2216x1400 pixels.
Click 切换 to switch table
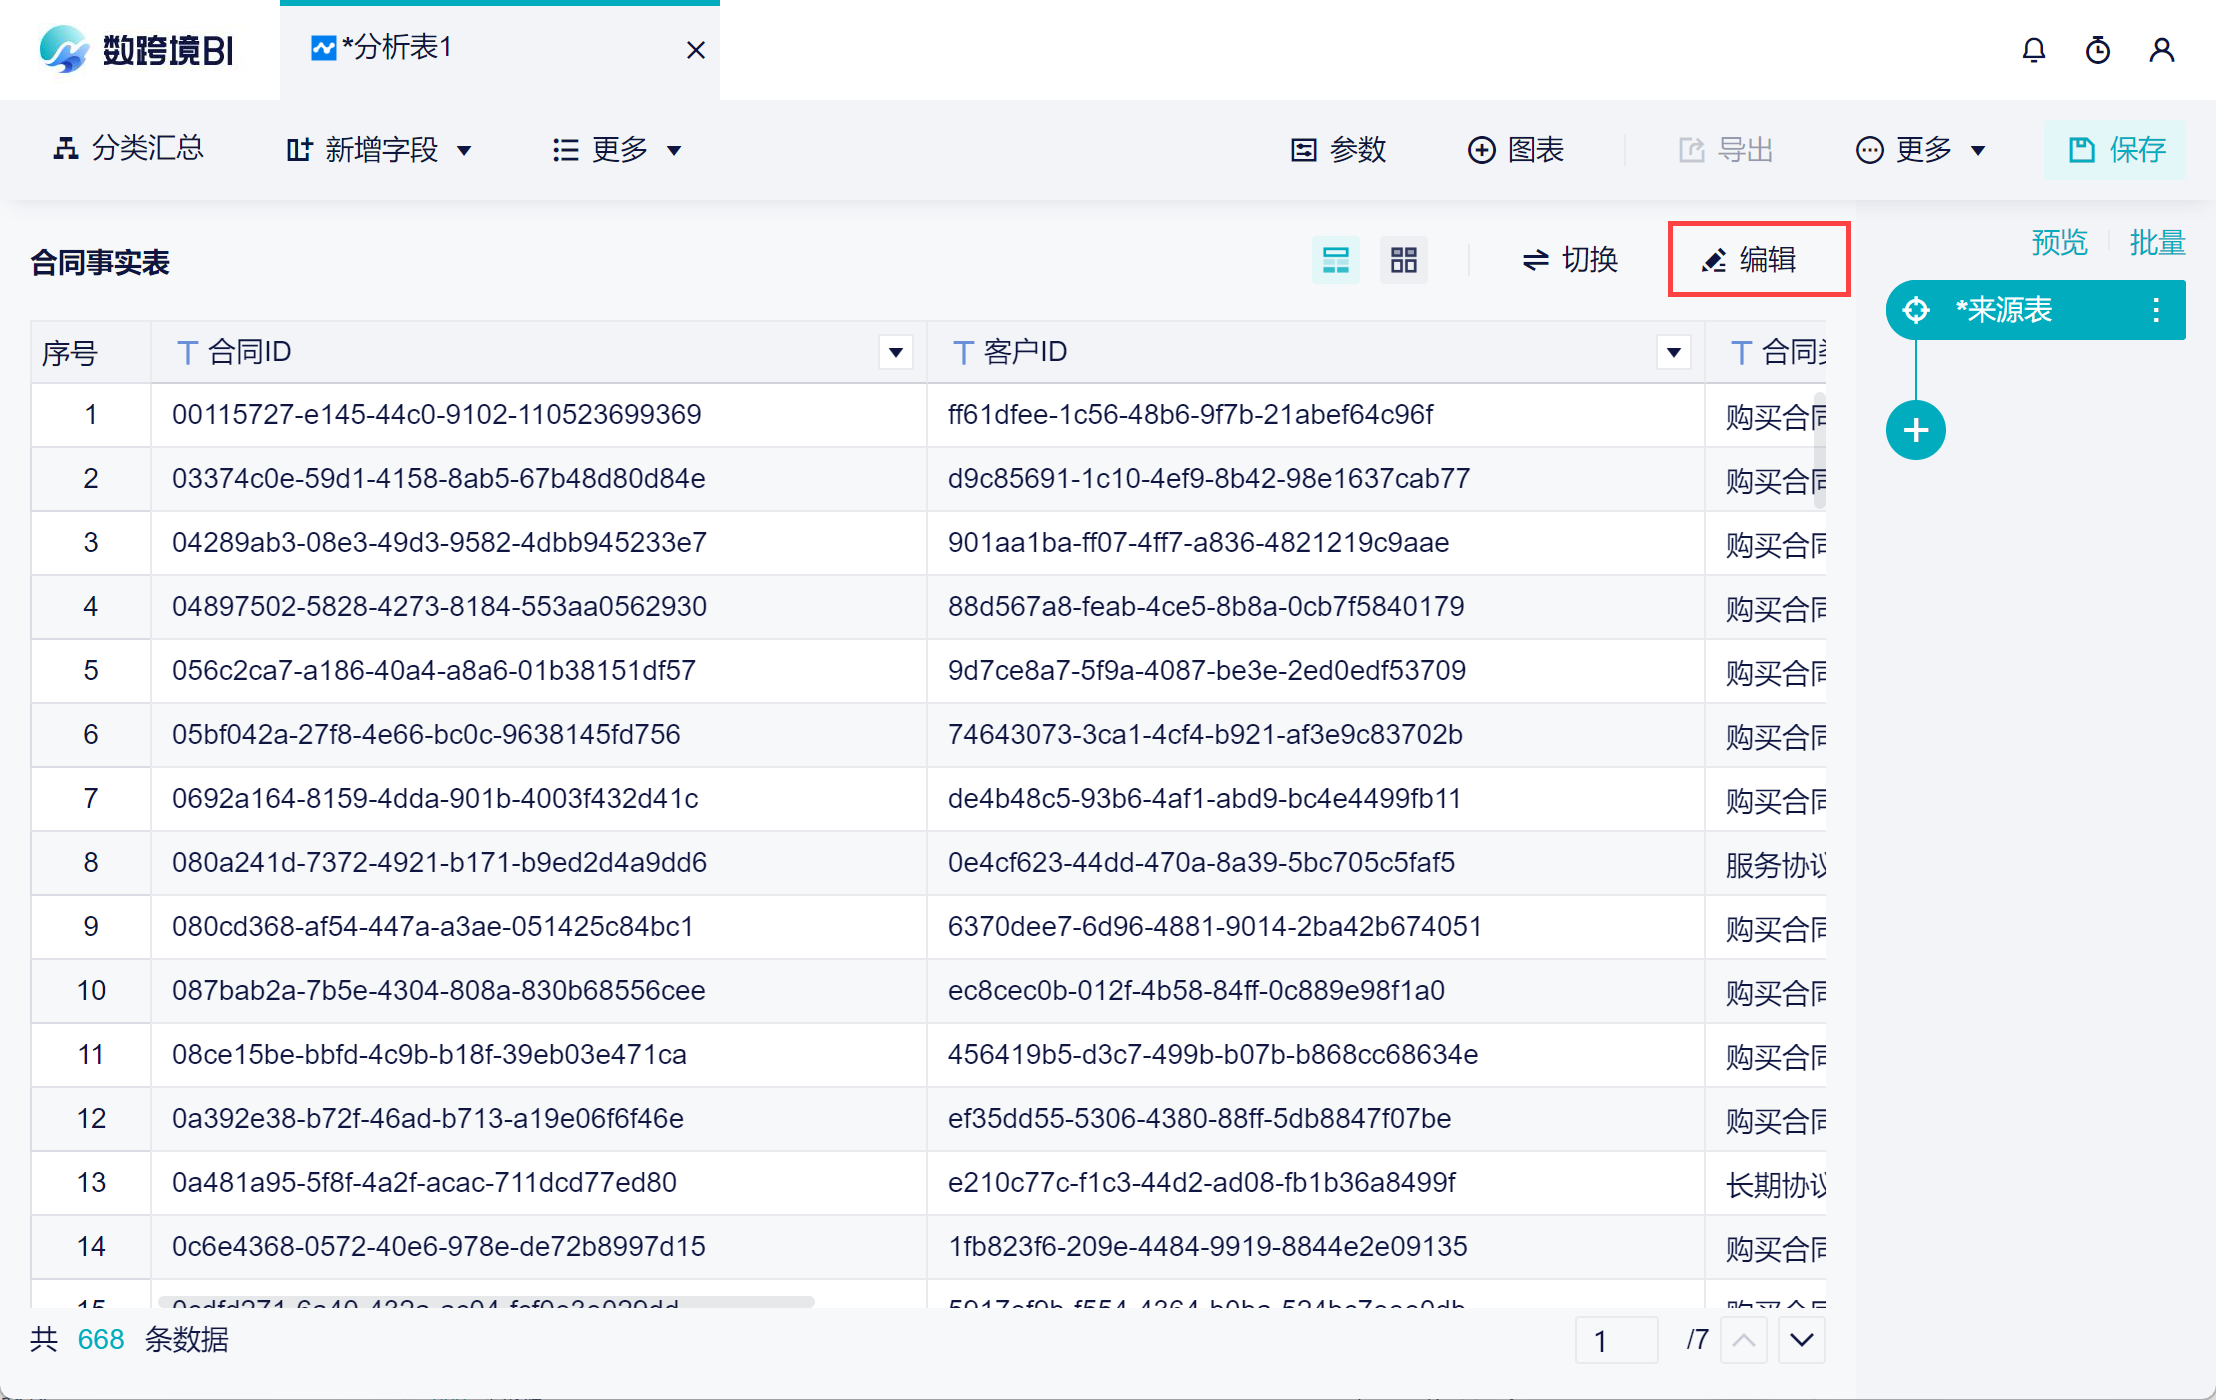point(1570,260)
